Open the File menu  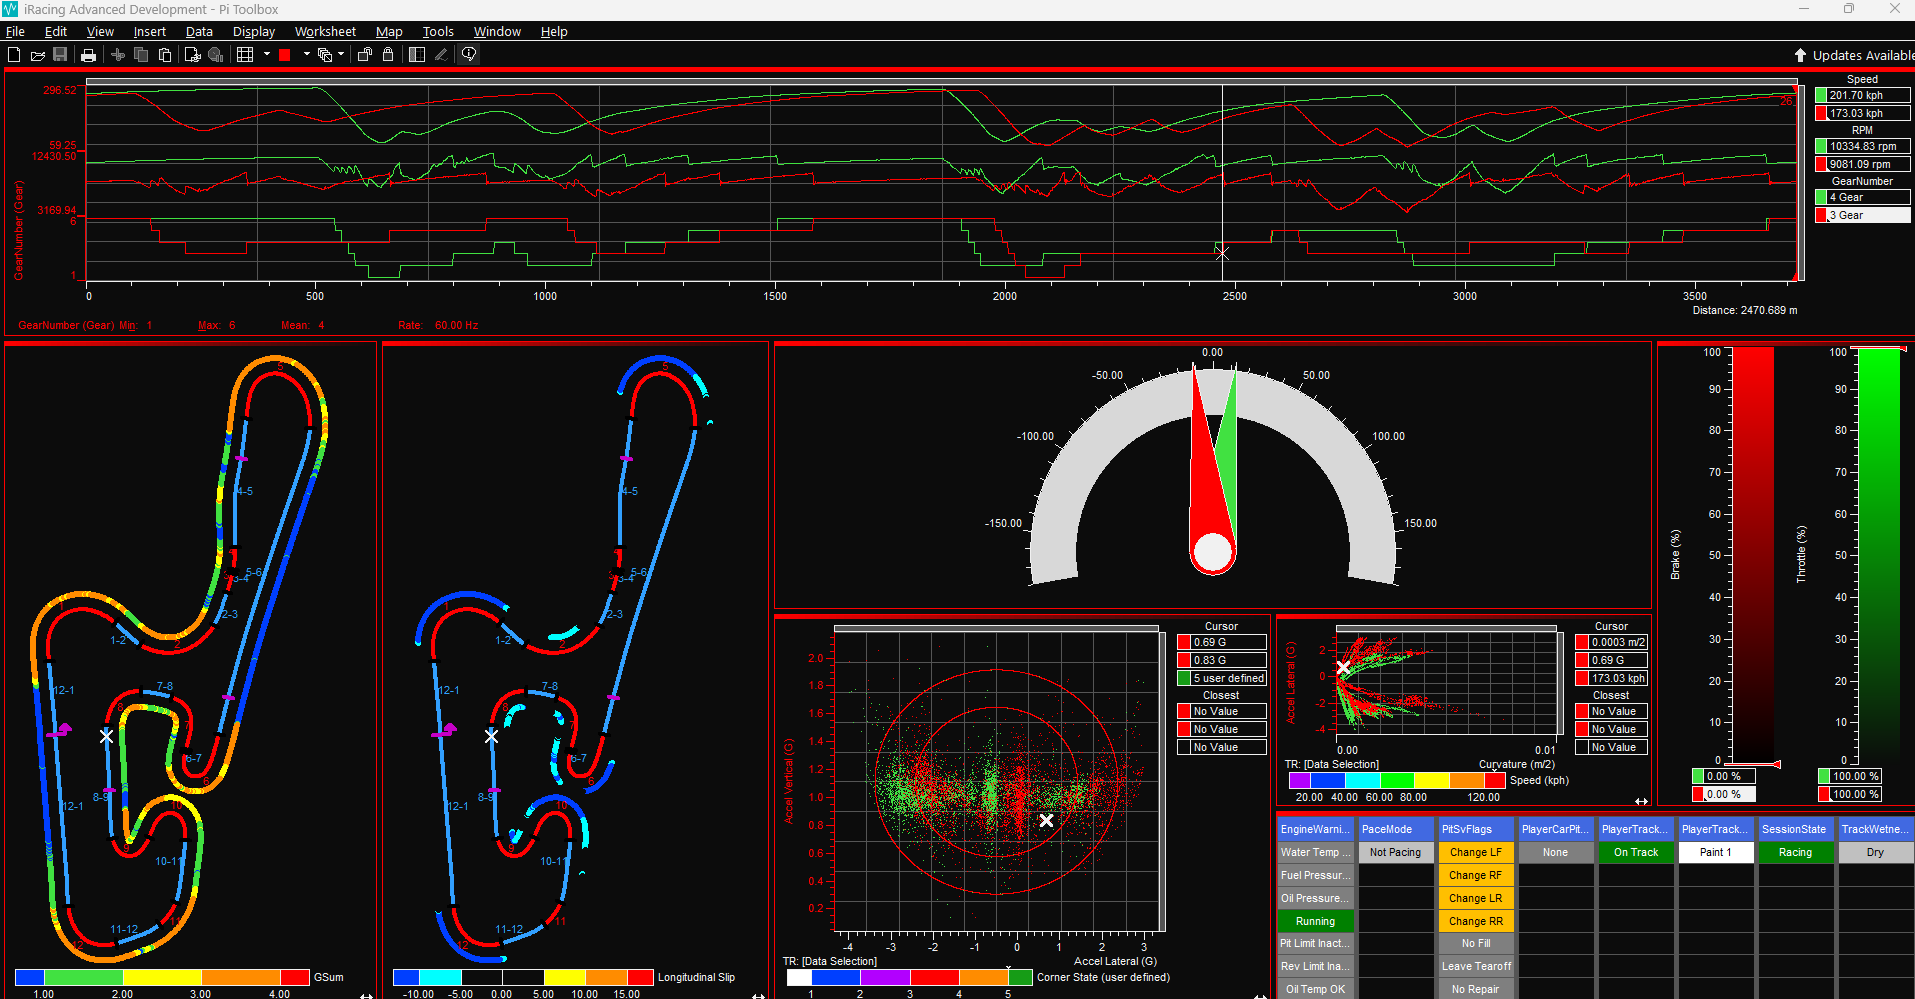coord(15,32)
